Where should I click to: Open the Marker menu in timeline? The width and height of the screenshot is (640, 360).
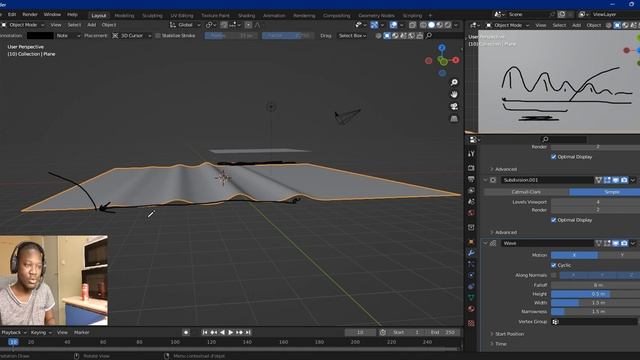click(81, 332)
